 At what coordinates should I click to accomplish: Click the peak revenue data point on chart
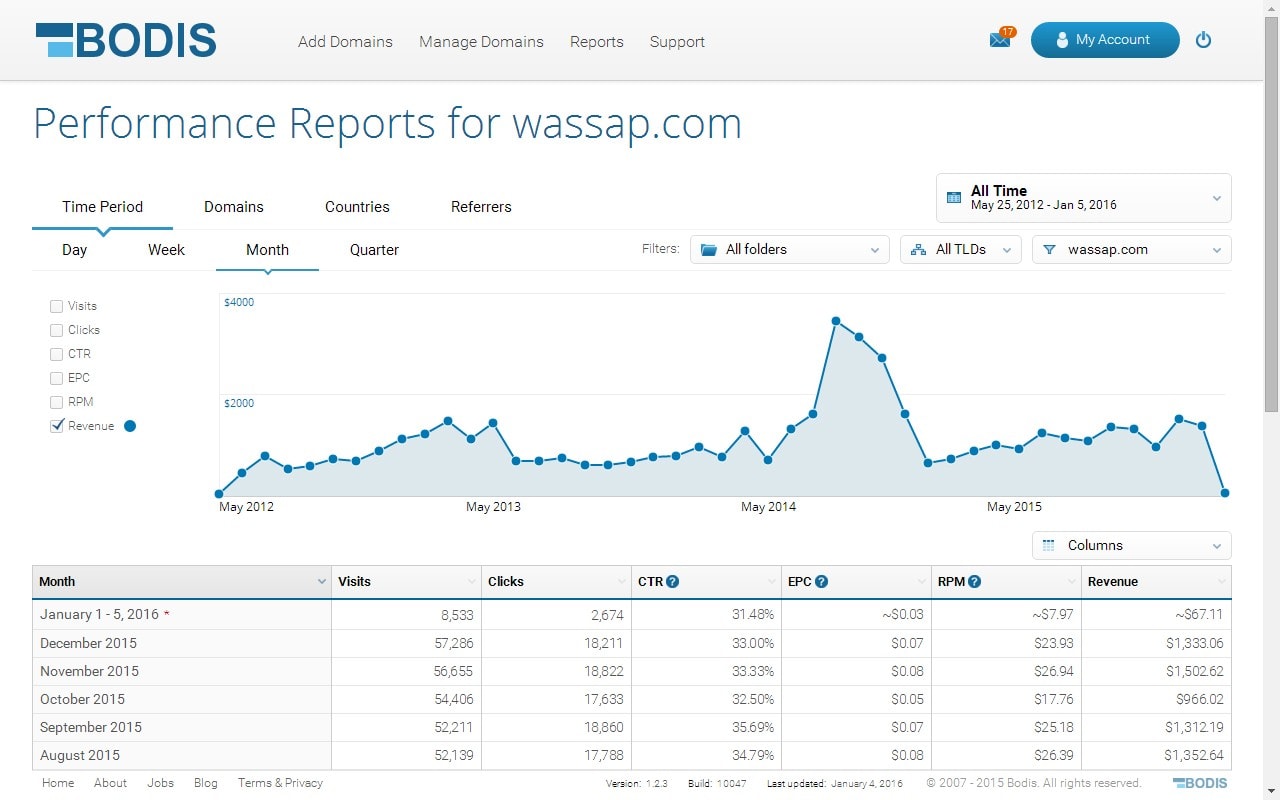pyautogui.click(x=836, y=321)
